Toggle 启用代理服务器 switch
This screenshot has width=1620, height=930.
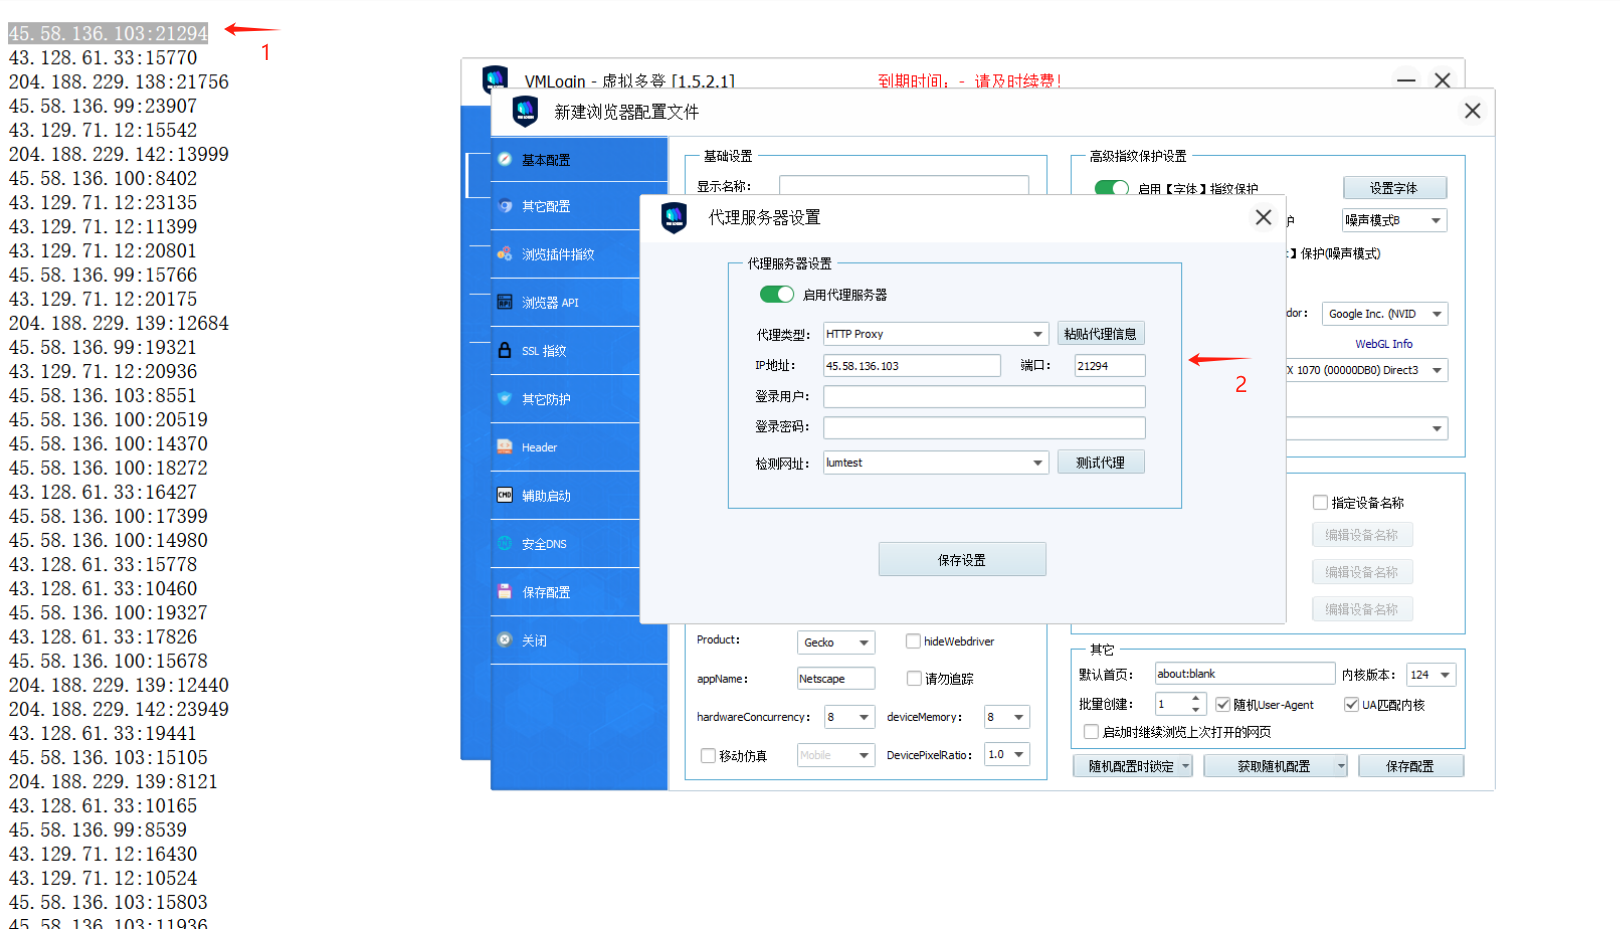click(x=777, y=294)
